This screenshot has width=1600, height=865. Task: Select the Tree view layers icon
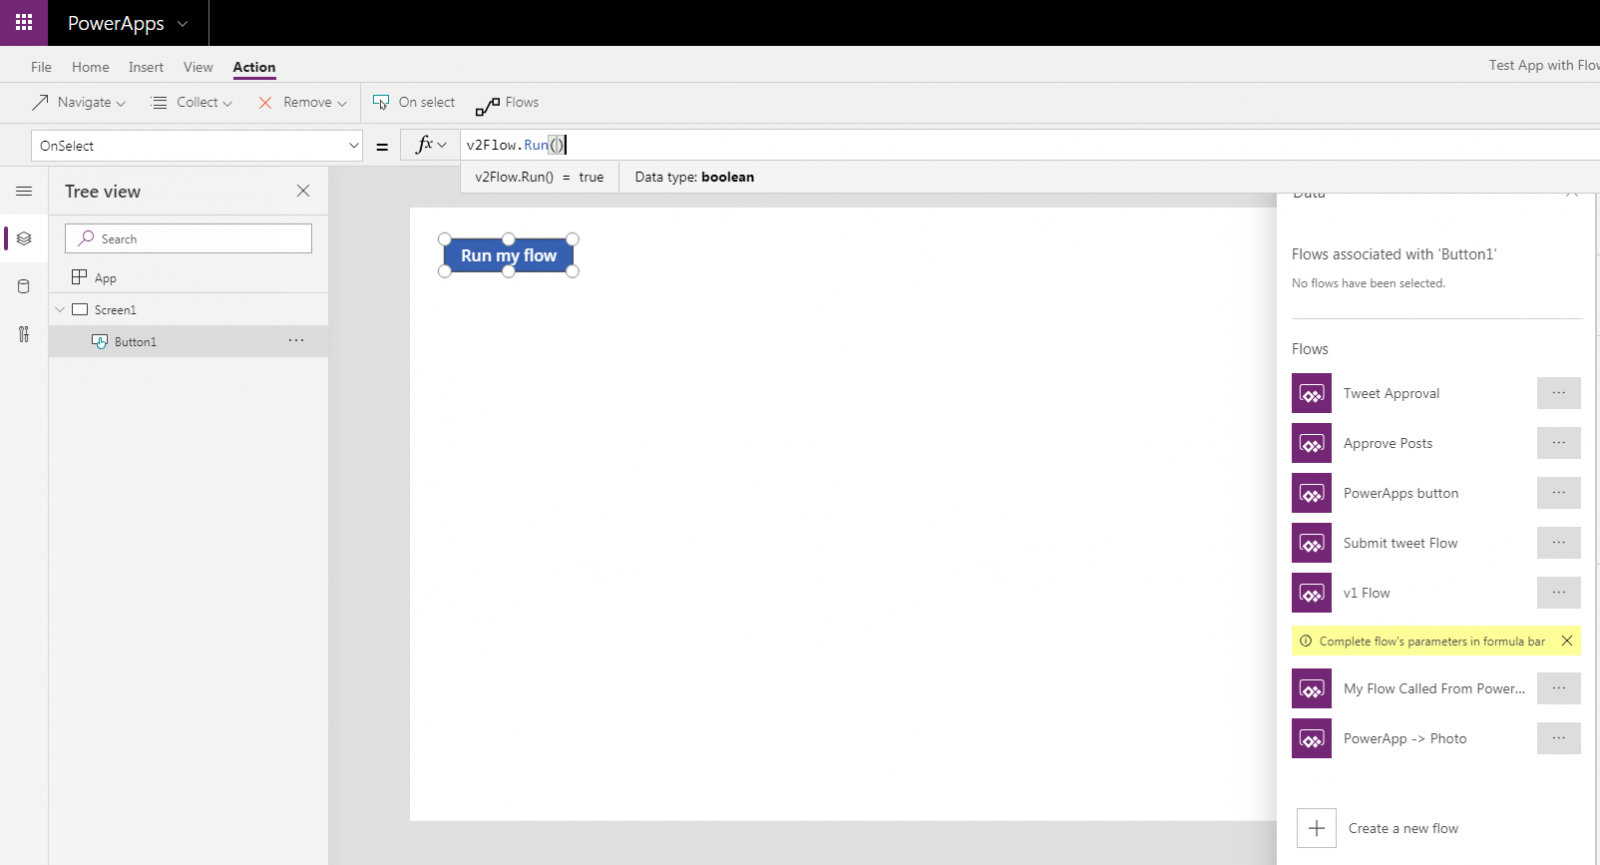pos(24,239)
